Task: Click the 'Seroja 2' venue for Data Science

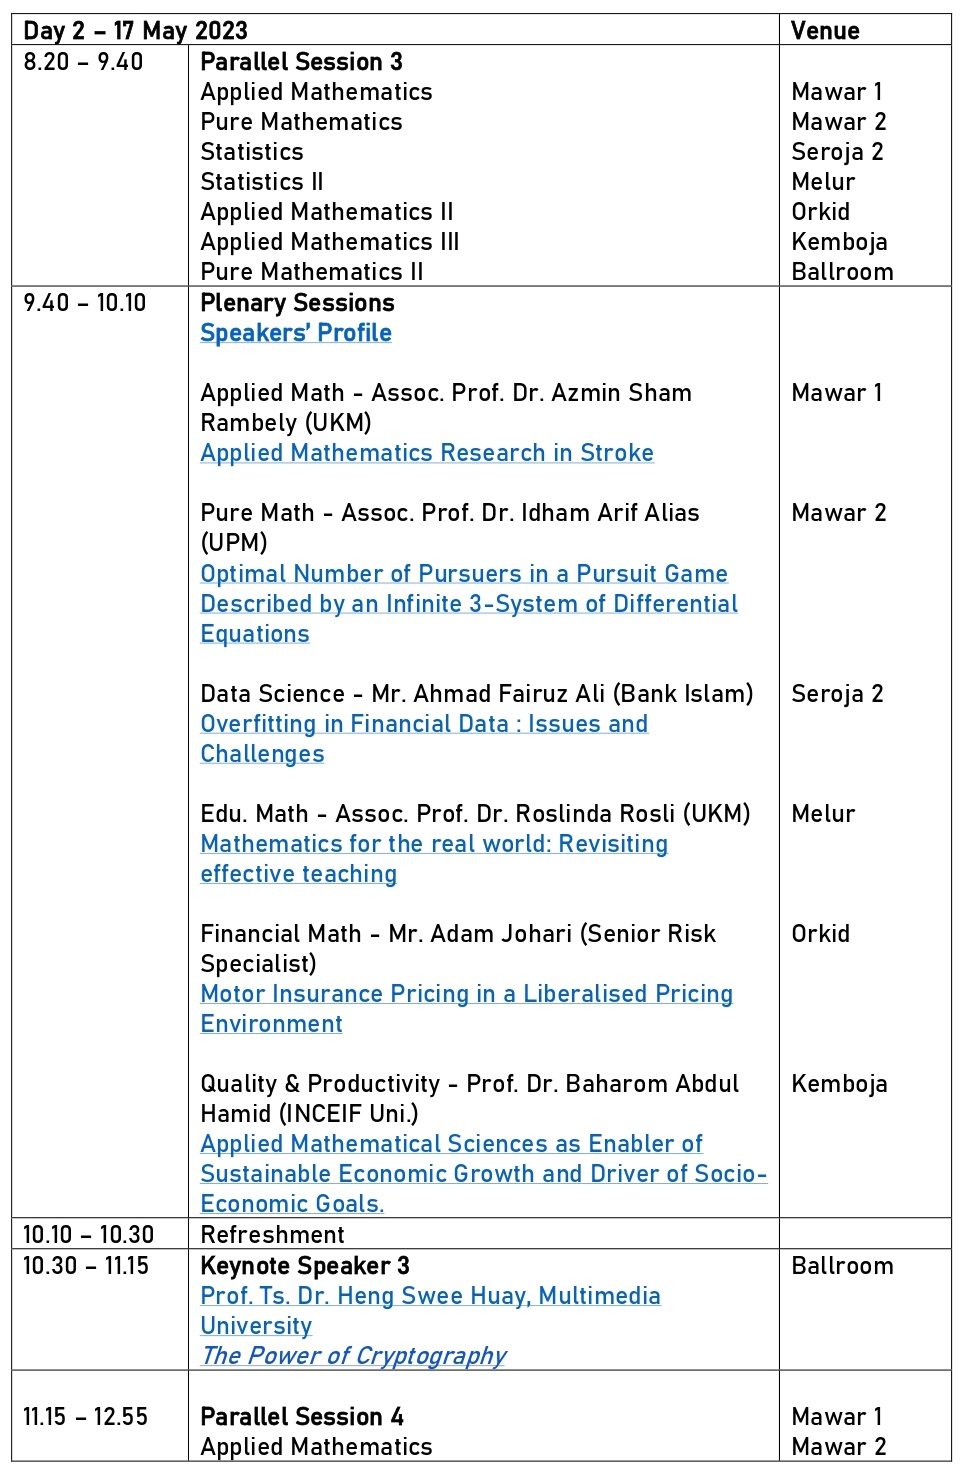Action: coord(837,694)
